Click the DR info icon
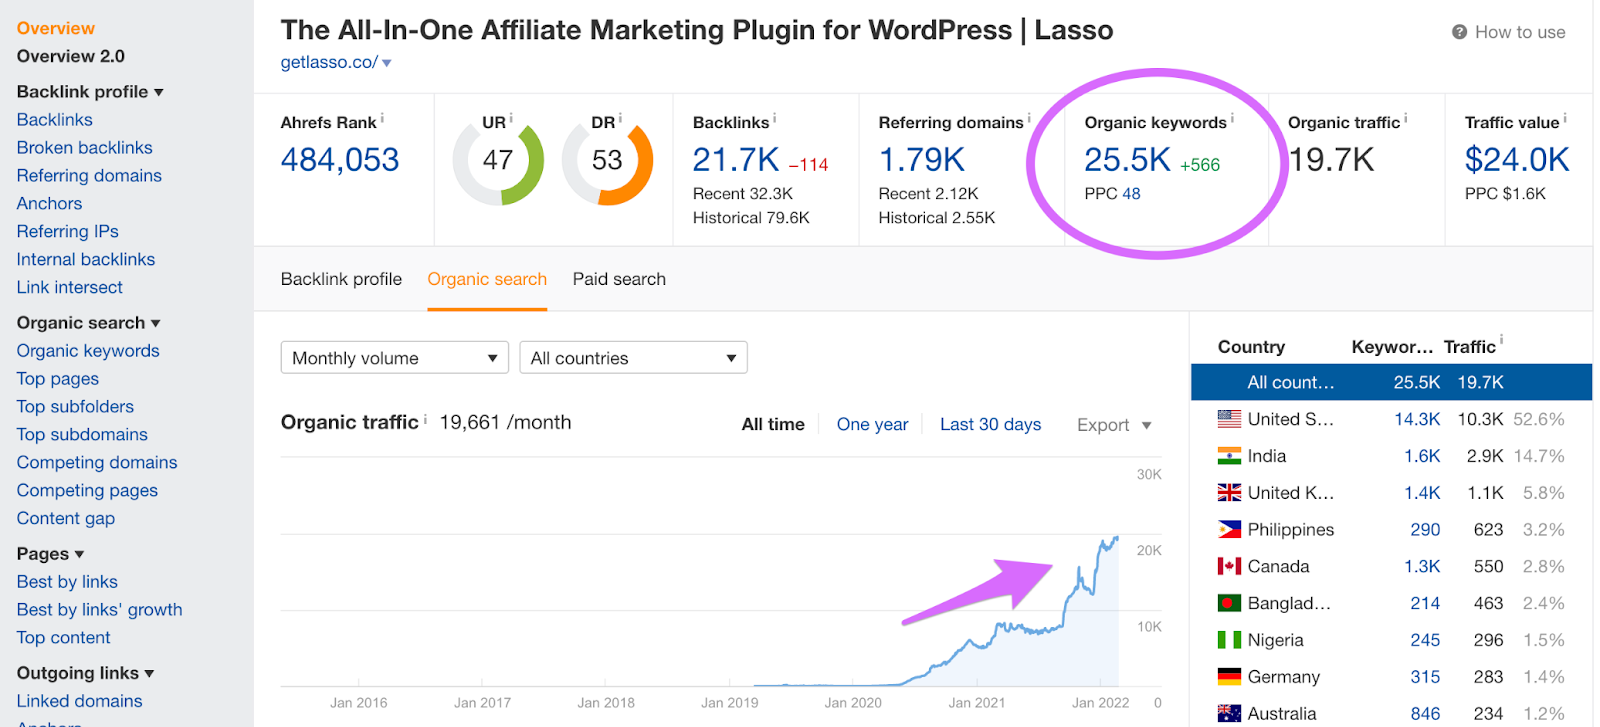 (620, 118)
